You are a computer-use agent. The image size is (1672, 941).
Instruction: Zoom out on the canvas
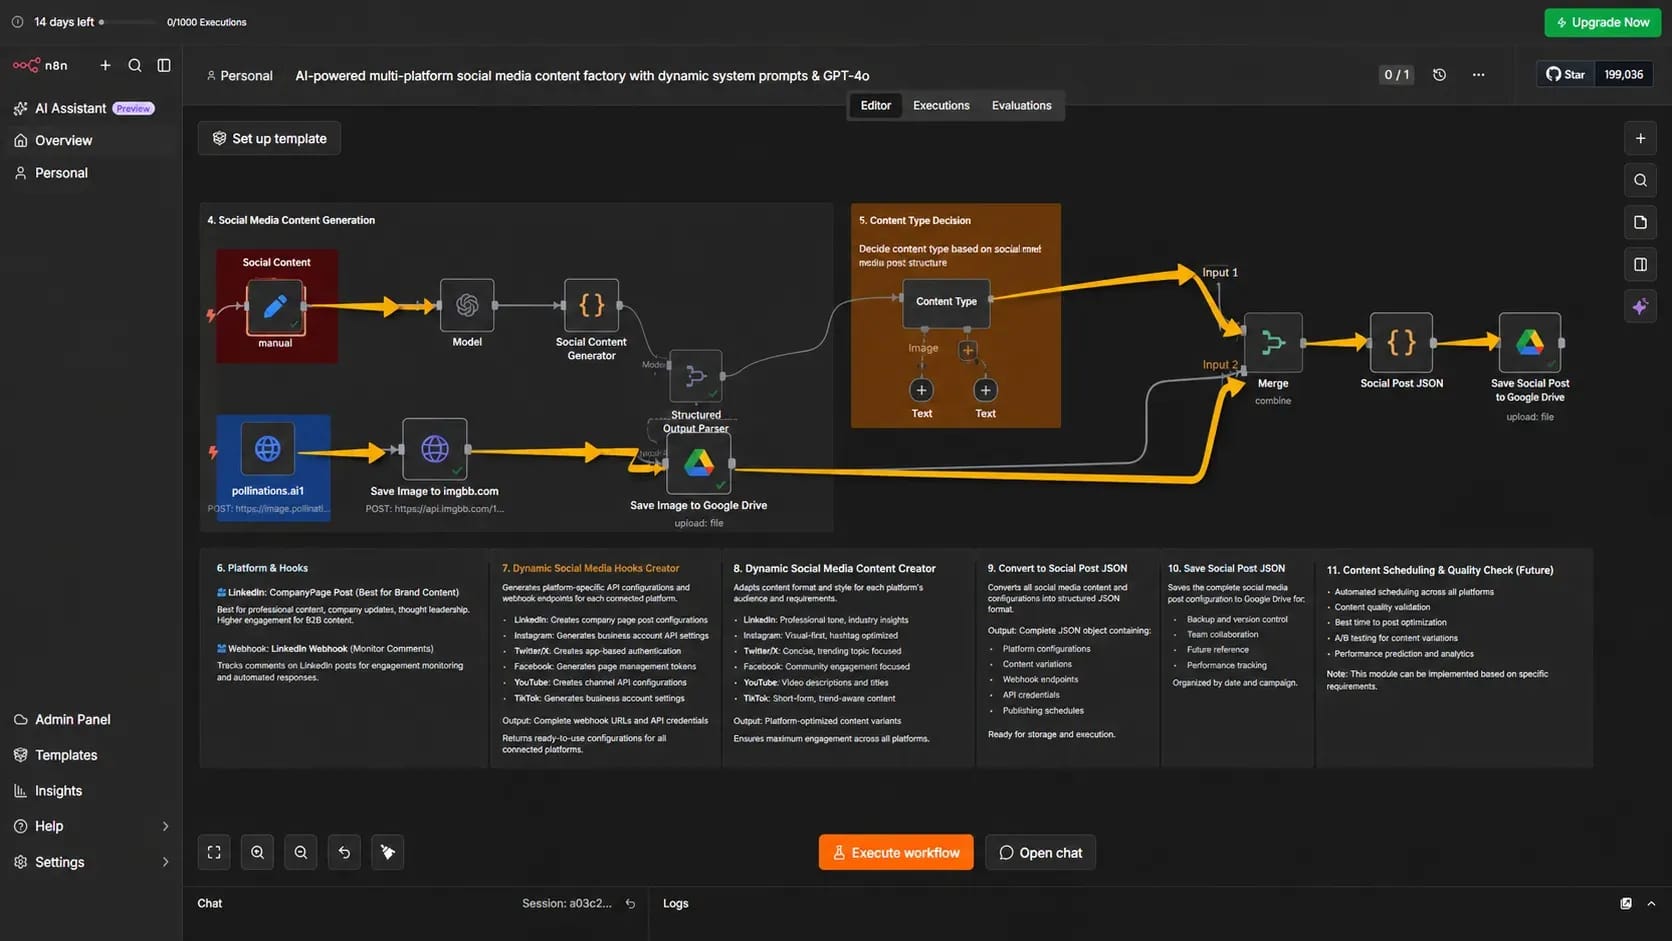(x=301, y=853)
